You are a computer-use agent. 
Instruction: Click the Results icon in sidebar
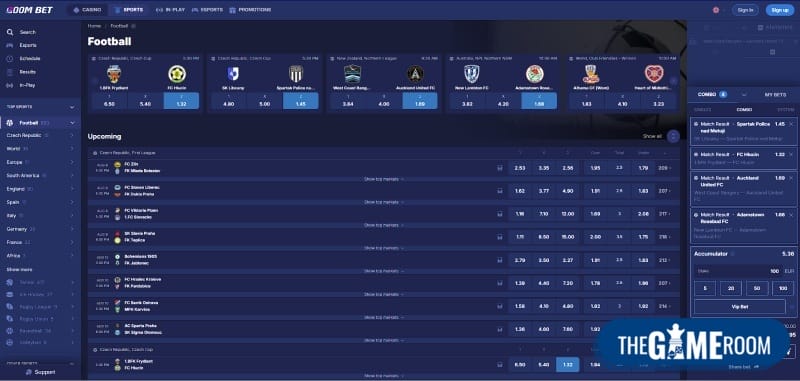point(10,72)
